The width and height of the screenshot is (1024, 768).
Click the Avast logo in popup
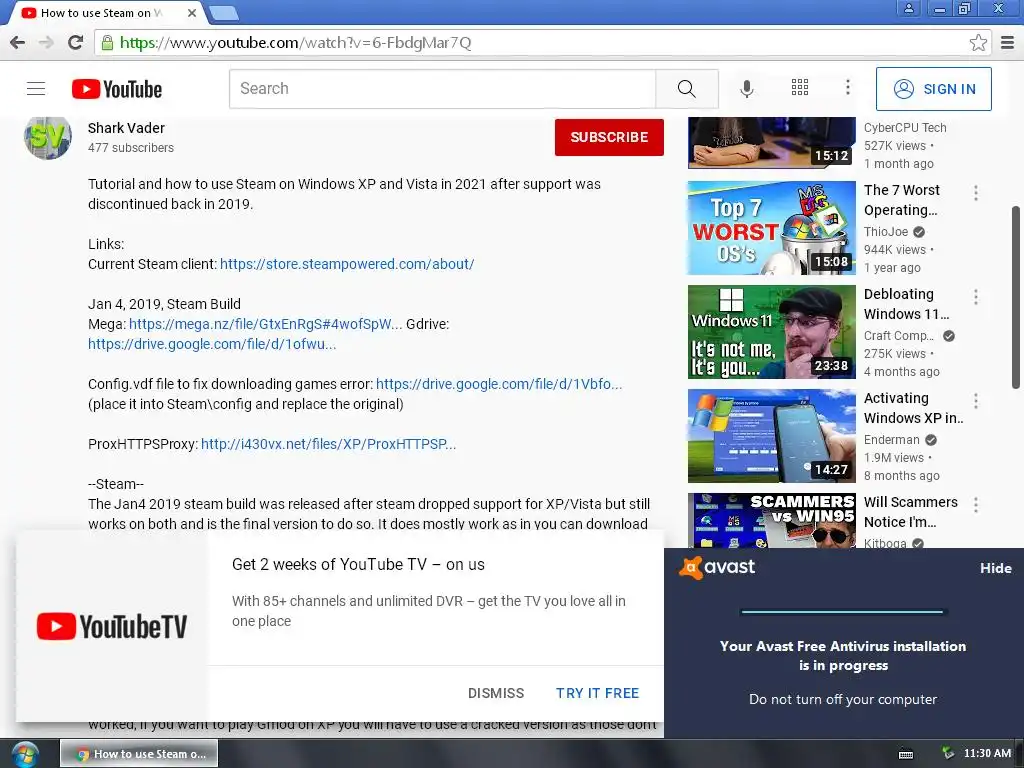point(716,567)
